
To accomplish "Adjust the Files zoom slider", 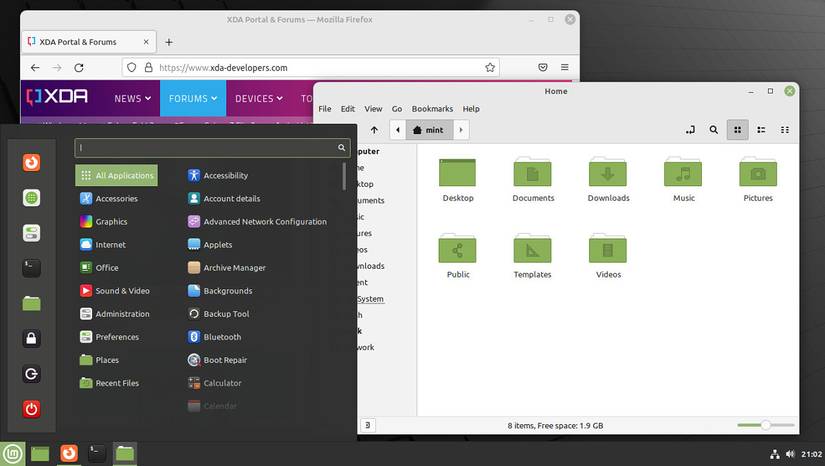I will (x=766, y=425).
